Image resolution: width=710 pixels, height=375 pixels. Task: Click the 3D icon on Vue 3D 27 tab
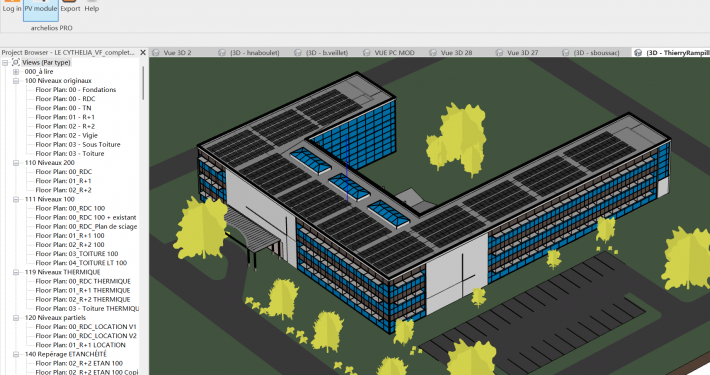(x=499, y=53)
